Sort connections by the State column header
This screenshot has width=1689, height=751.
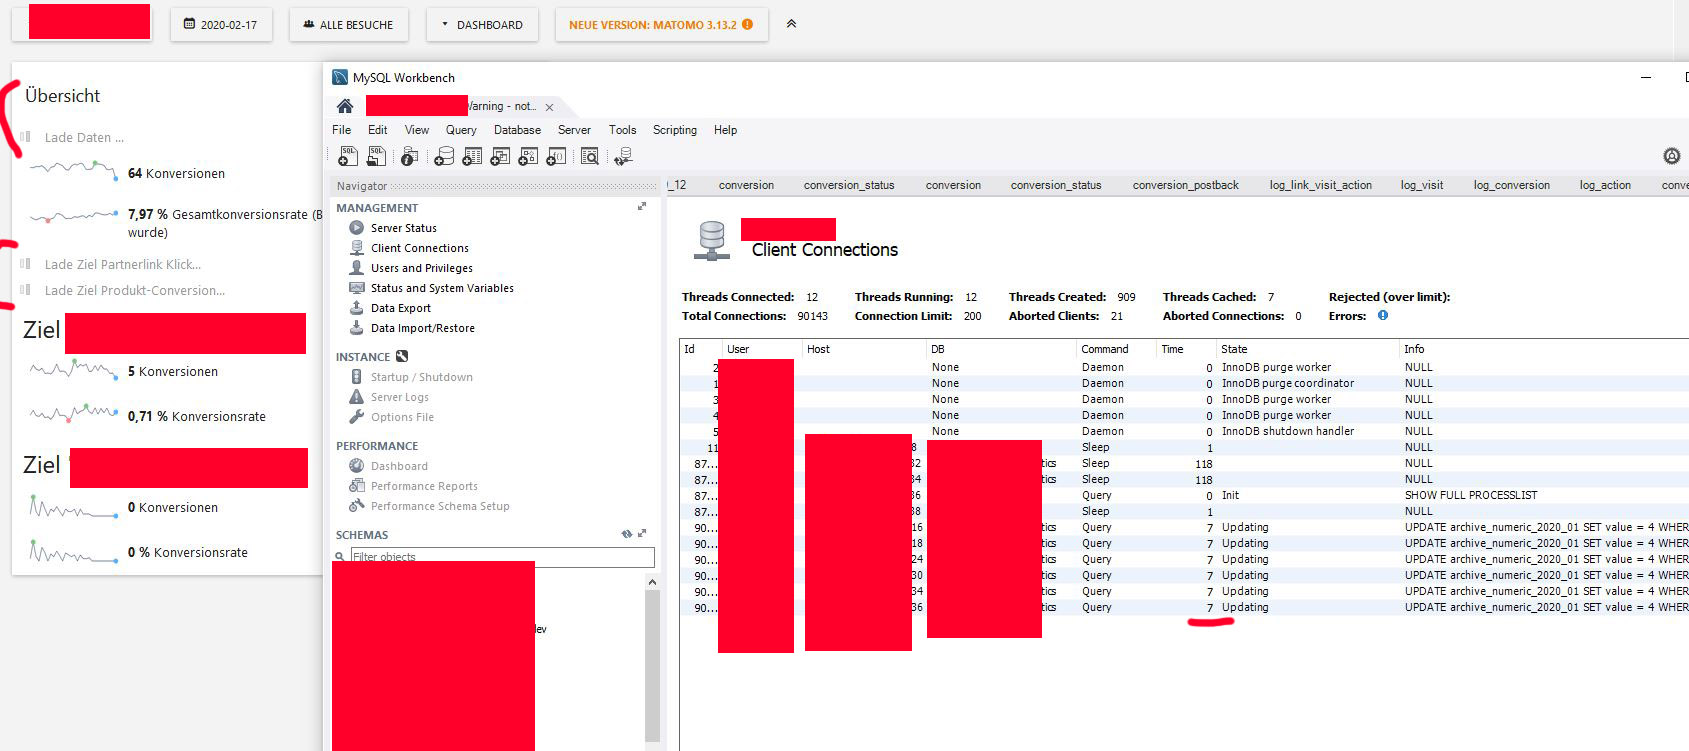click(1307, 349)
